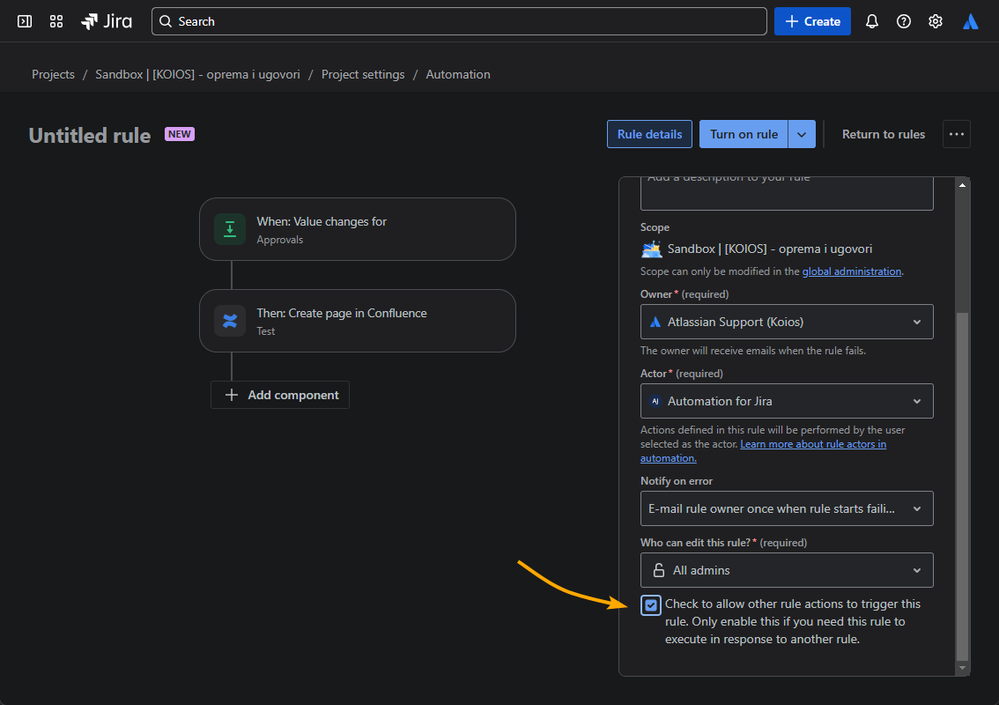Open the Who can edit this rule dropdown
This screenshot has height=705, width=999.
click(786, 570)
